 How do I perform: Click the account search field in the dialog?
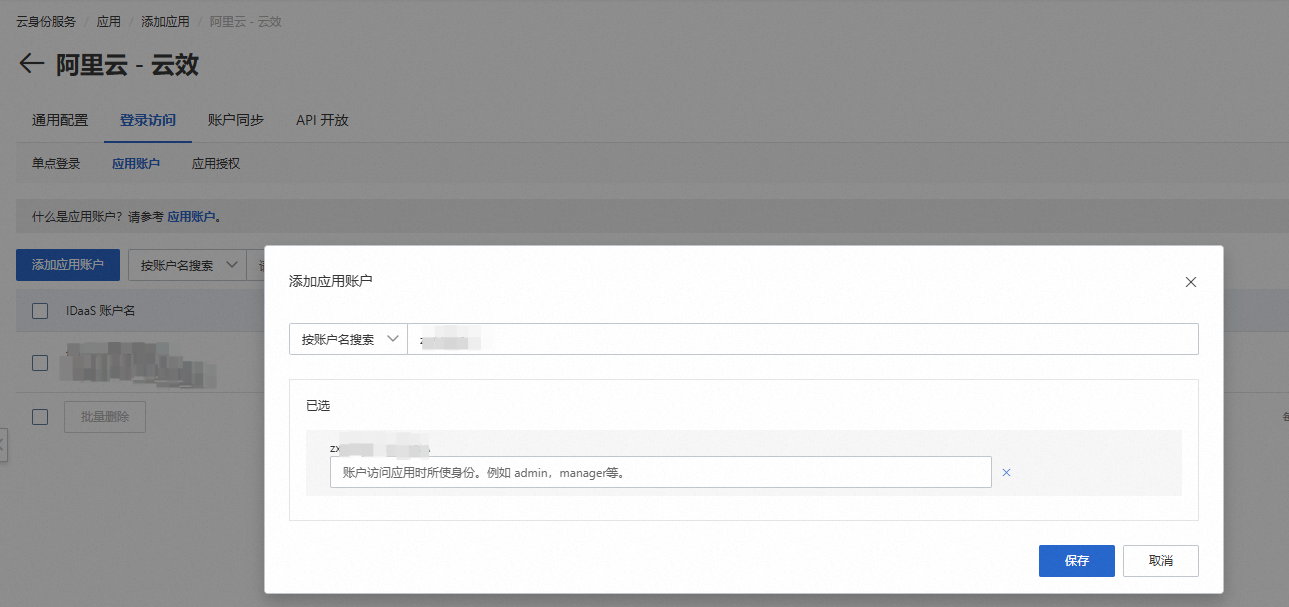pyautogui.click(x=802, y=339)
